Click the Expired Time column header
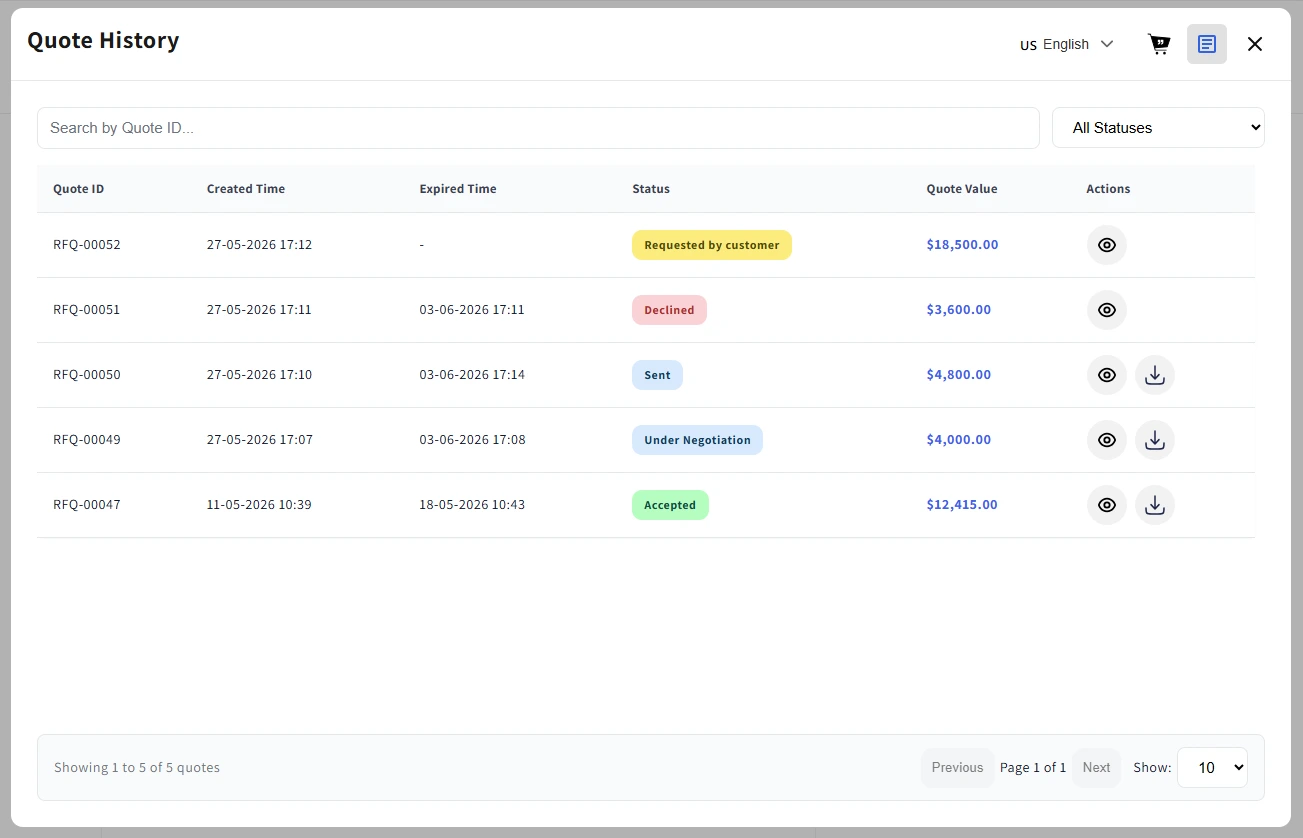Image resolution: width=1303 pixels, height=838 pixels. click(458, 189)
